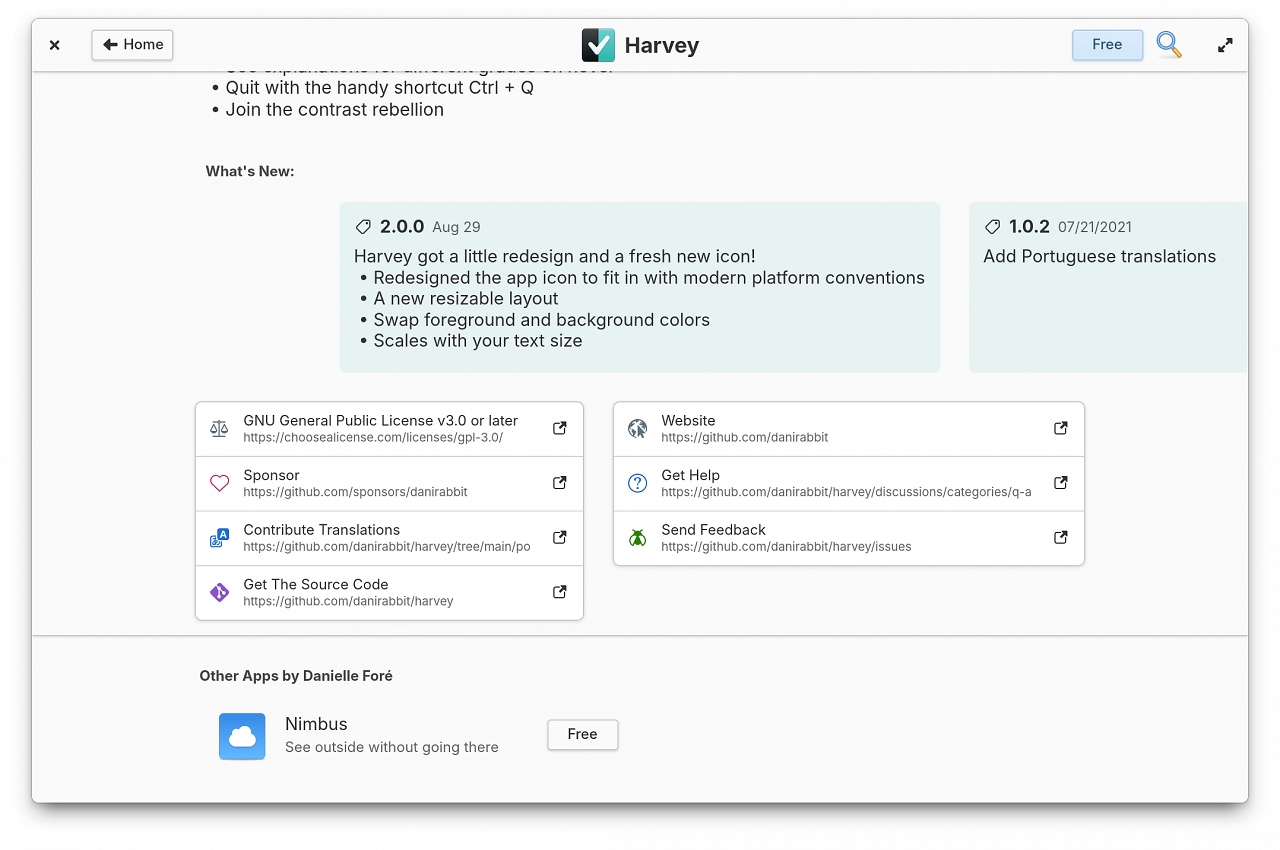Open the GNU General Public License link
This screenshot has height=850, width=1280.
389,429
